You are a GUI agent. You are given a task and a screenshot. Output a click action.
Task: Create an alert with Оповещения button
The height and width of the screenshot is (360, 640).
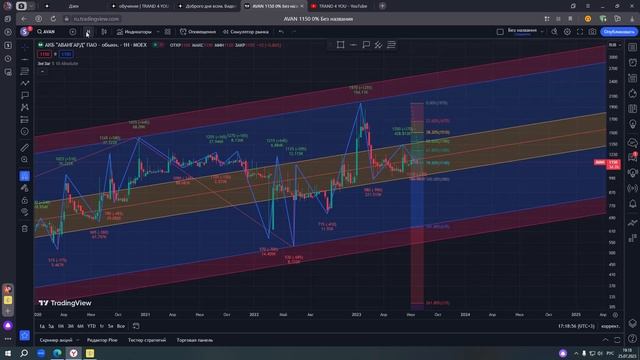(198, 32)
